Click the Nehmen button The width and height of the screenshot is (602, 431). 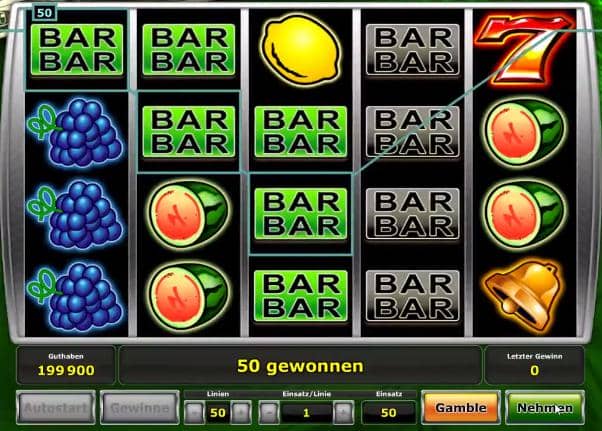click(x=545, y=408)
